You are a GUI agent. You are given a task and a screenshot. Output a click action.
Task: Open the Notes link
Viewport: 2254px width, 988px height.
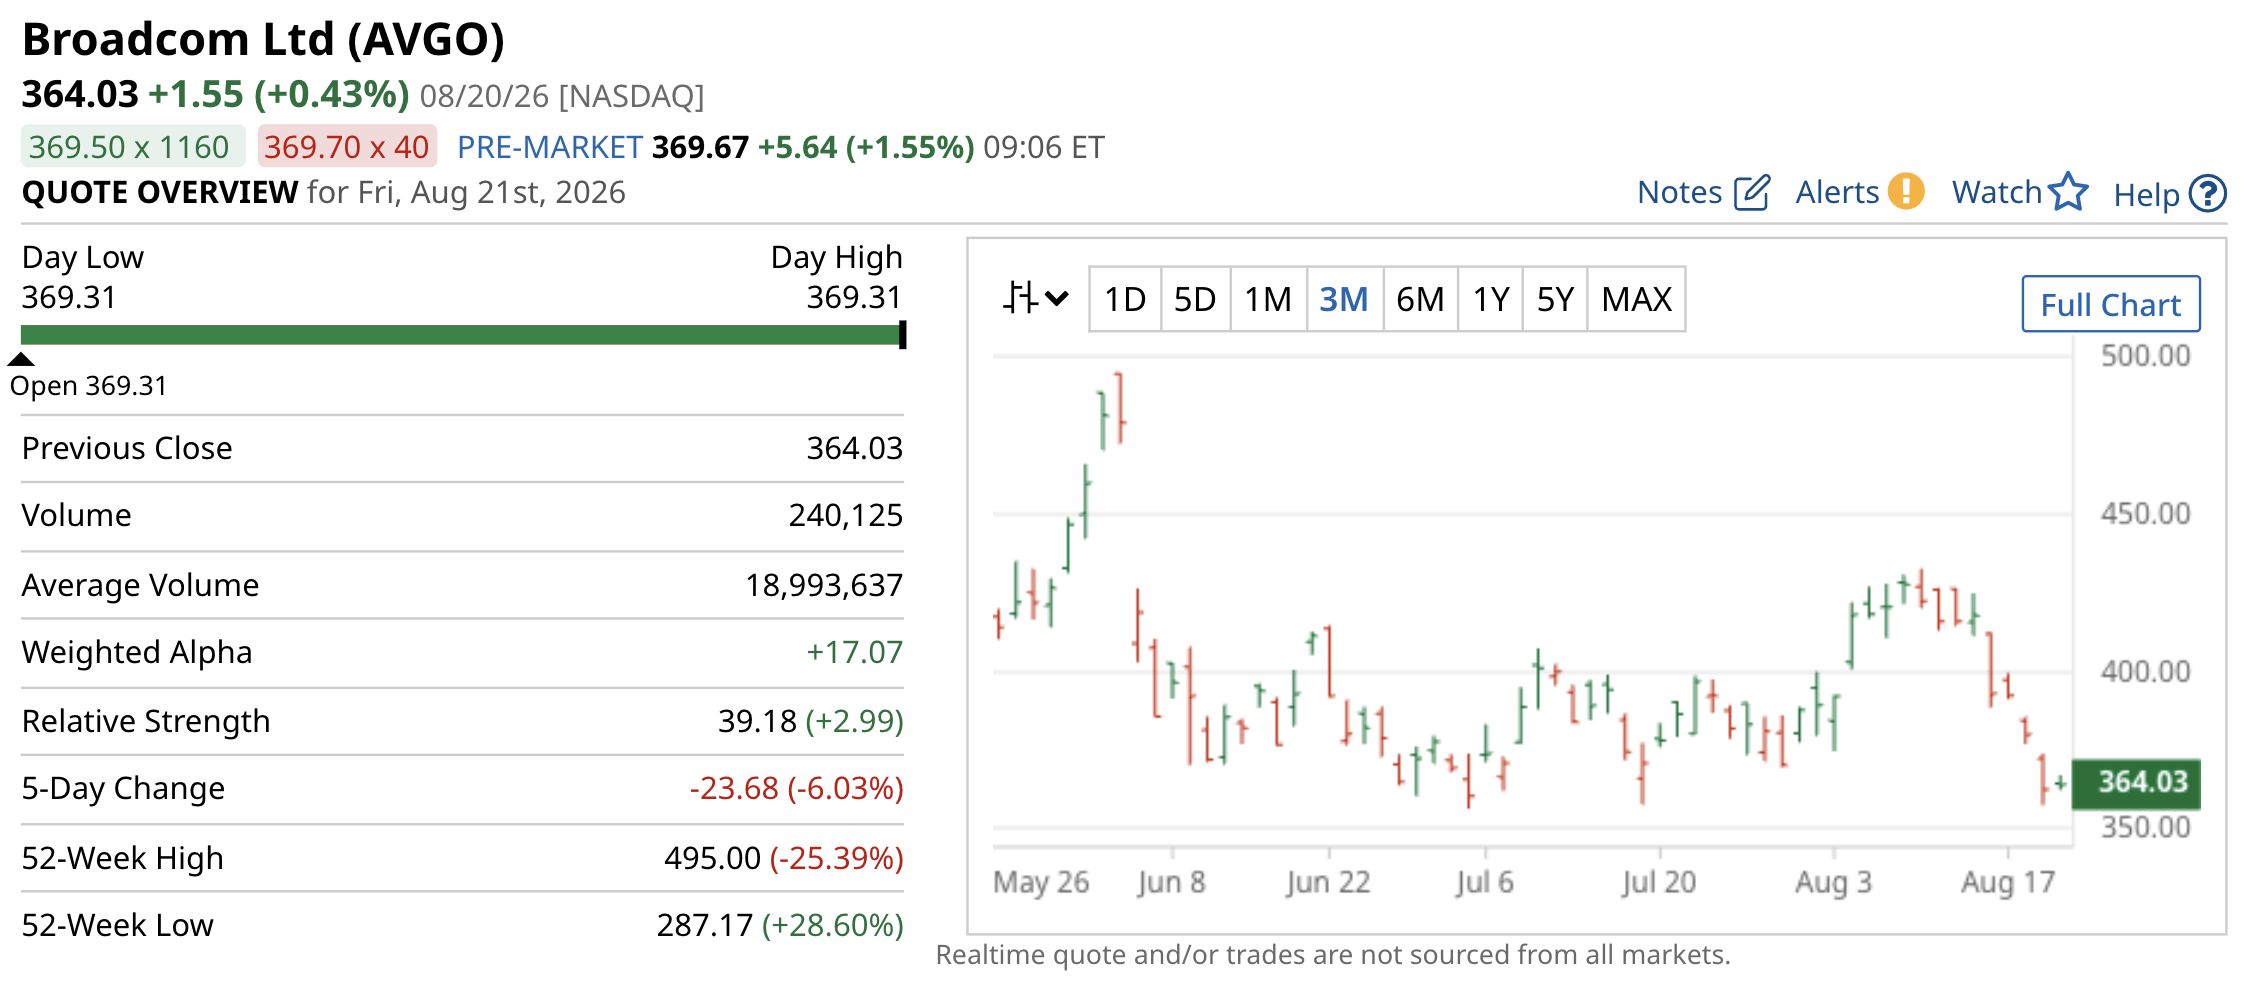1680,192
